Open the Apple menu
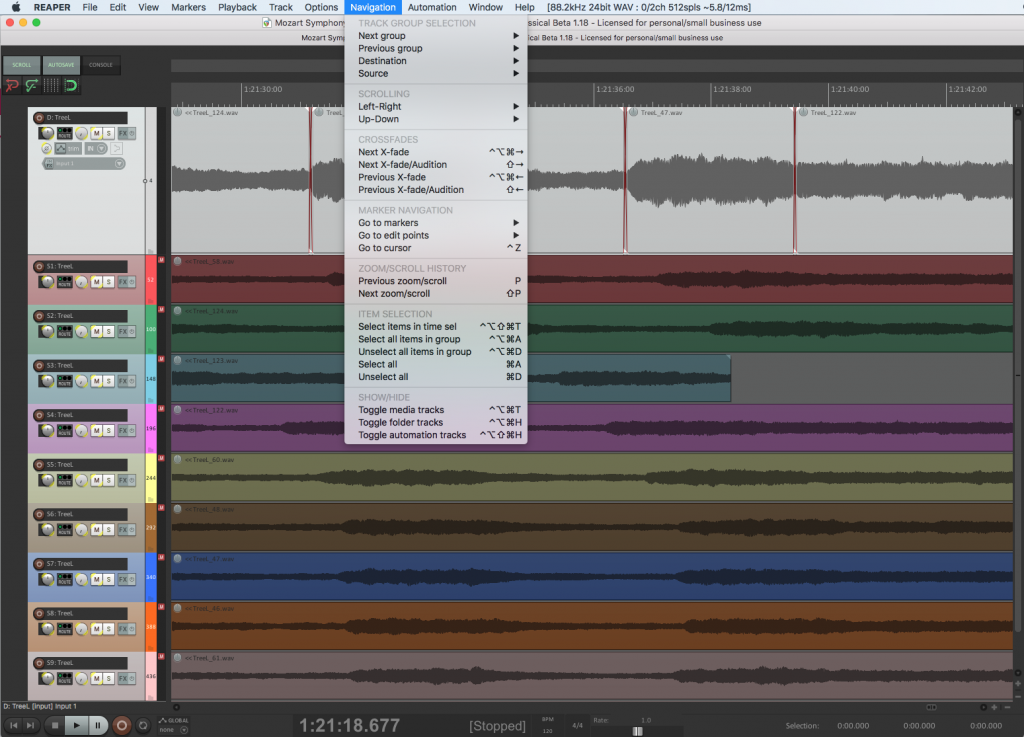The width and height of the screenshot is (1024, 737). [16, 7]
